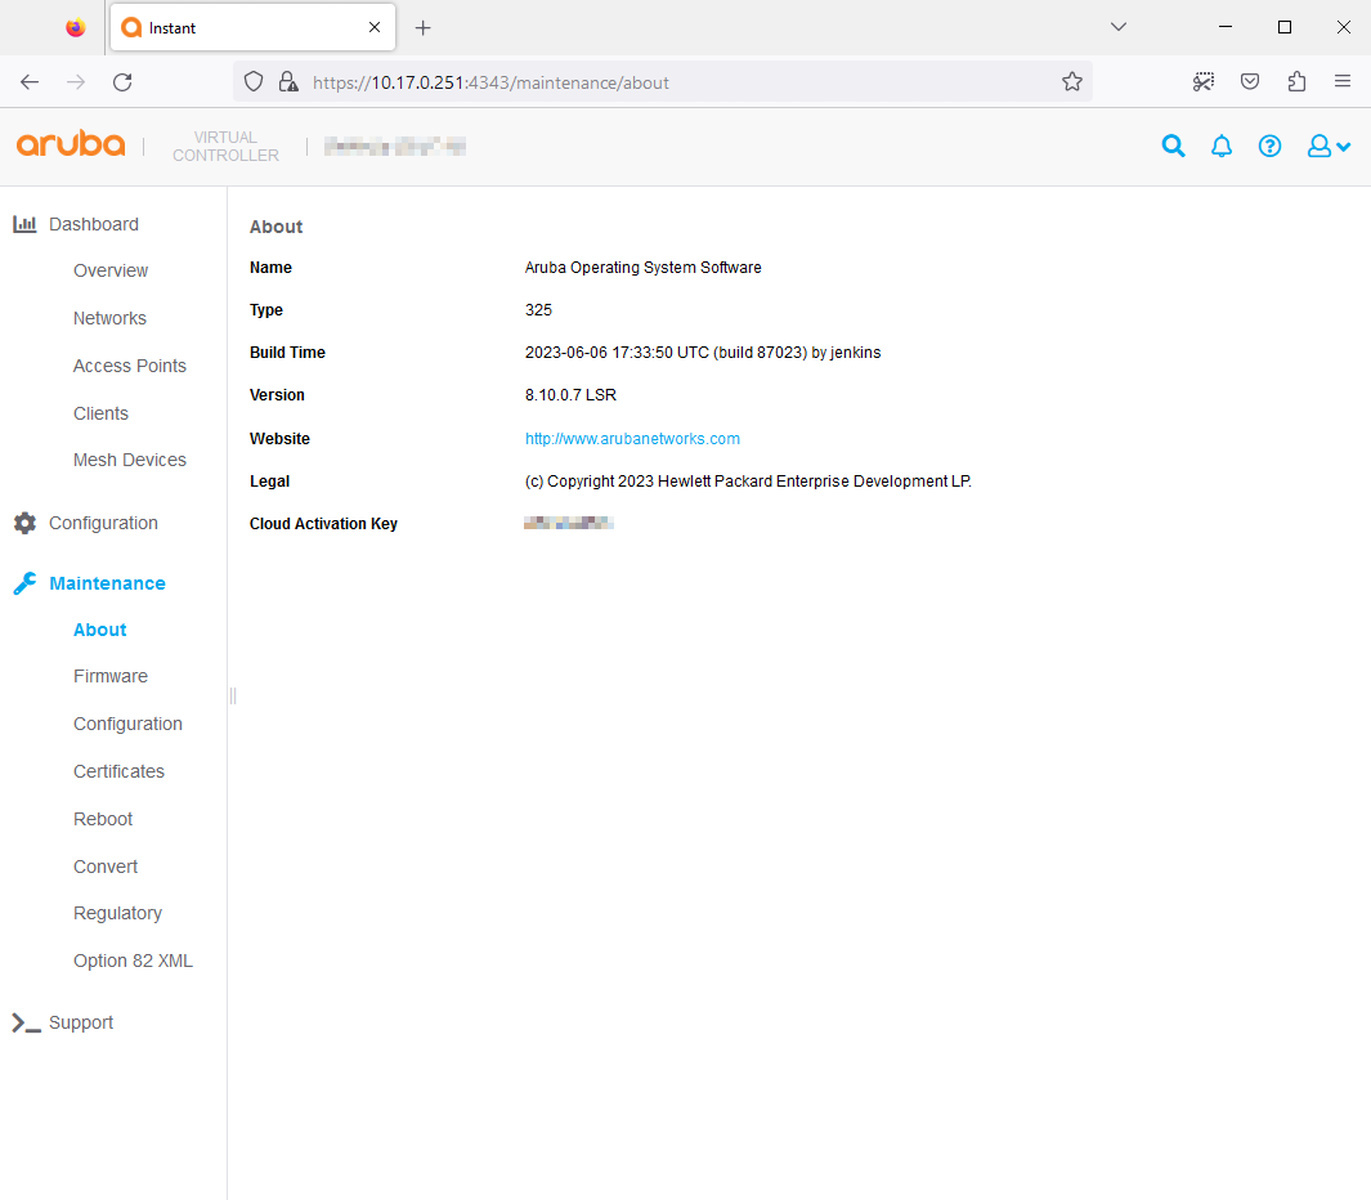The width and height of the screenshot is (1371, 1200).
Task: Open the Certificates page
Action: [x=119, y=771]
